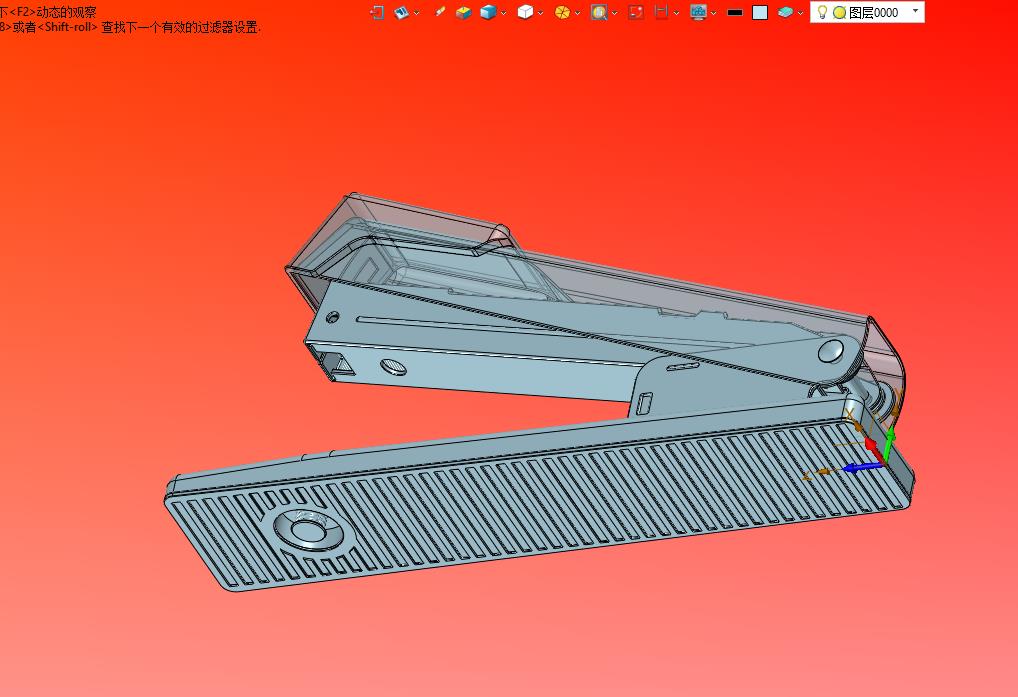Expand the blue cube display mode dropdown

click(x=503, y=12)
